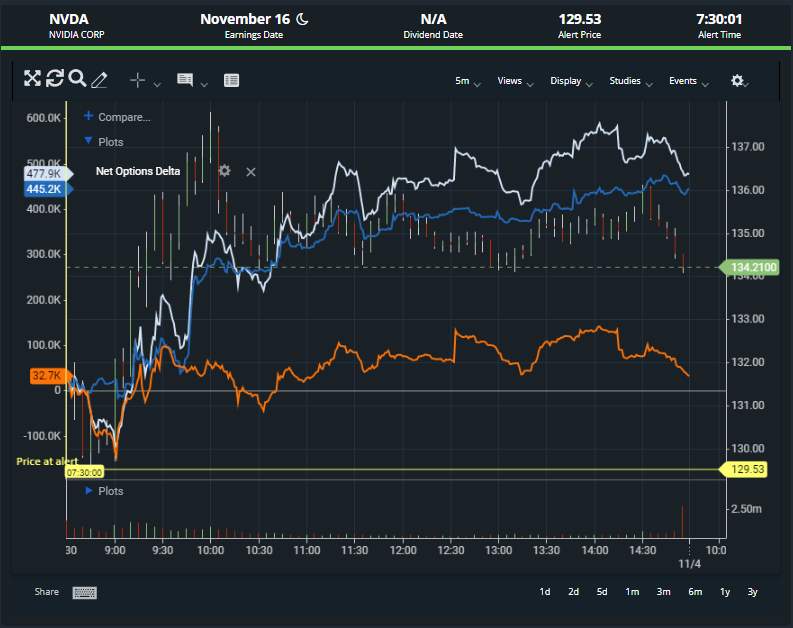The image size is (793, 628).
Task: Open chart settings gear
Action: point(737,80)
